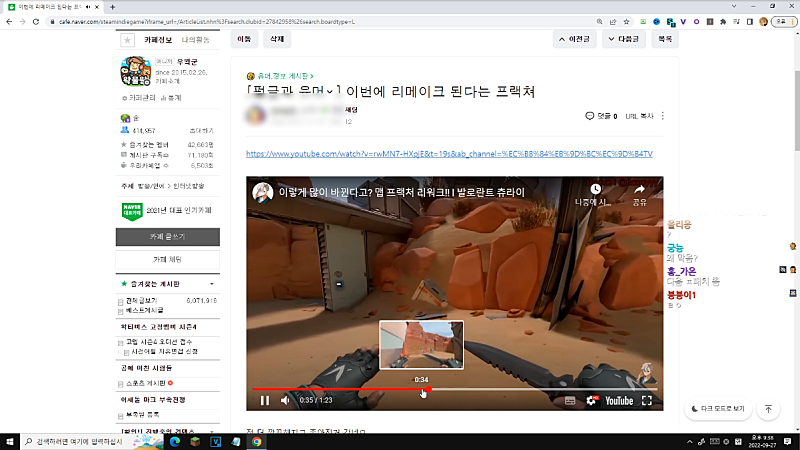The image size is (800, 450).
Task: Toggle the browser side panel icon
Action: [x=750, y=22]
